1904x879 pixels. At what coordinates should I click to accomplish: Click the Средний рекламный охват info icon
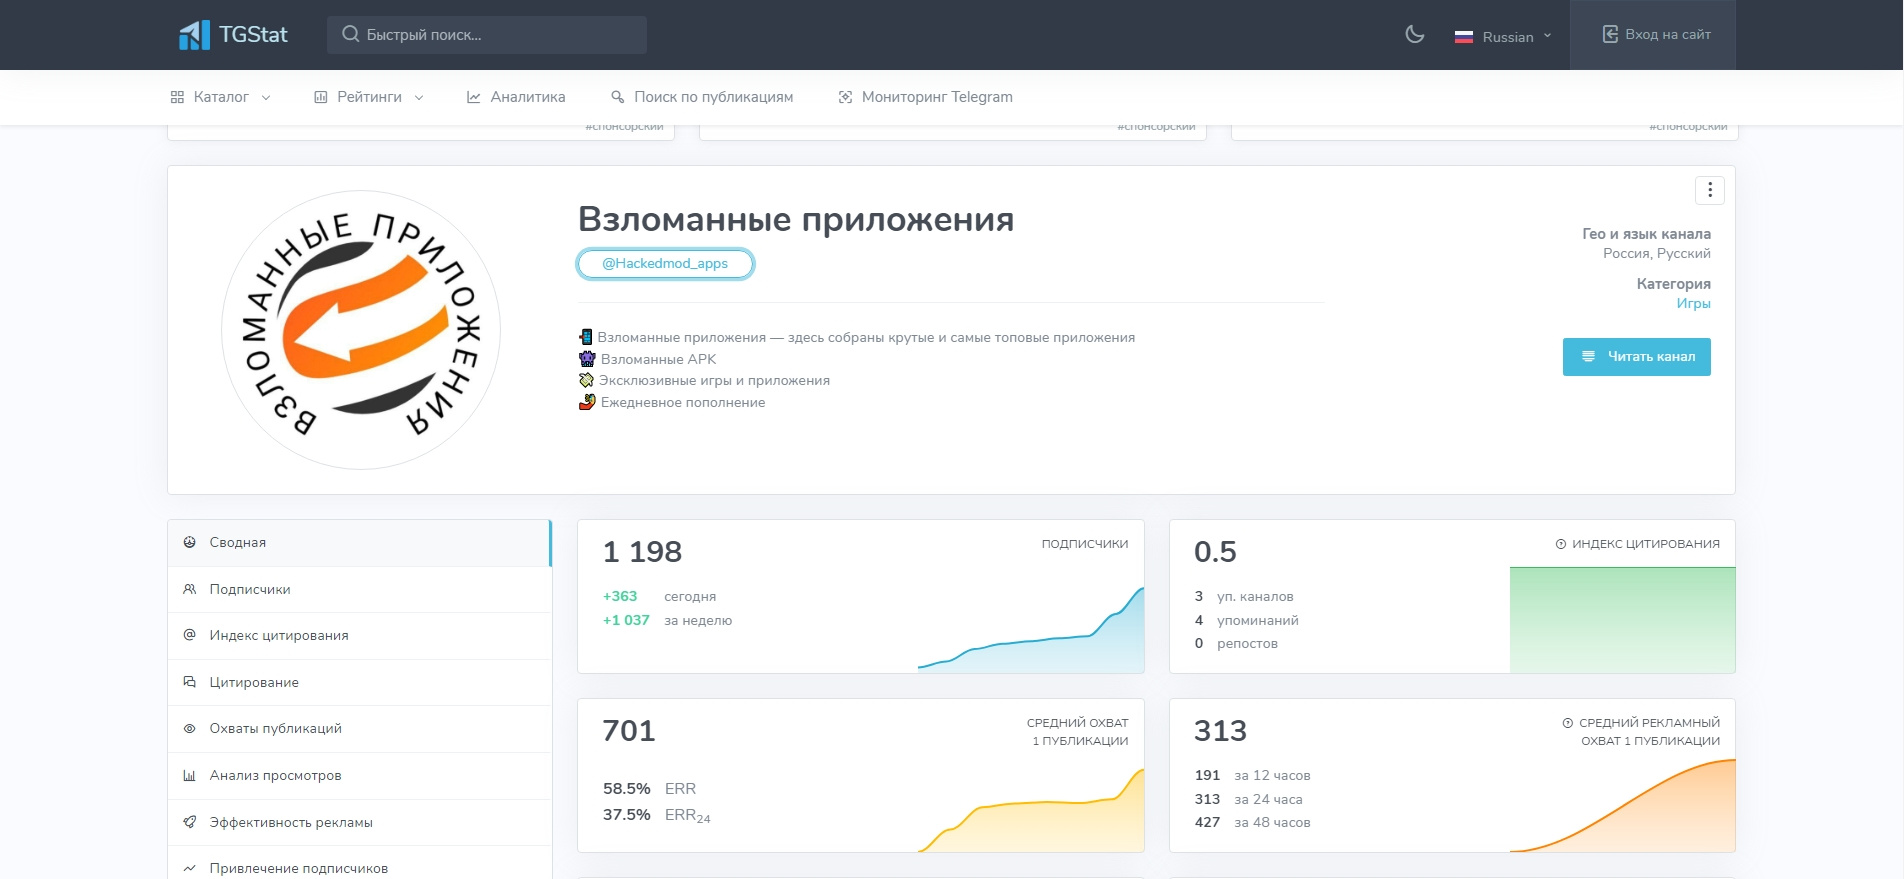click(1568, 723)
